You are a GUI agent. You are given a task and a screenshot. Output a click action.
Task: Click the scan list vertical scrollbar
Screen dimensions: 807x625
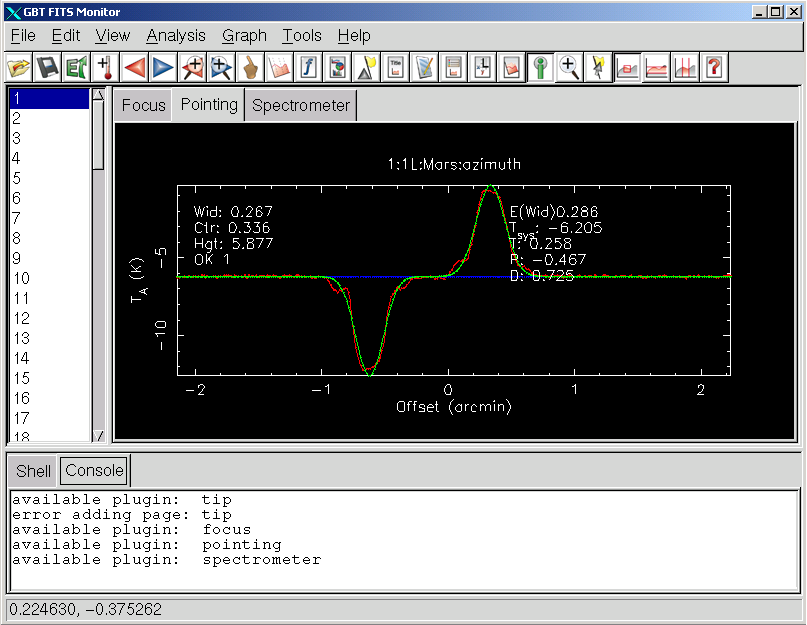click(x=98, y=300)
